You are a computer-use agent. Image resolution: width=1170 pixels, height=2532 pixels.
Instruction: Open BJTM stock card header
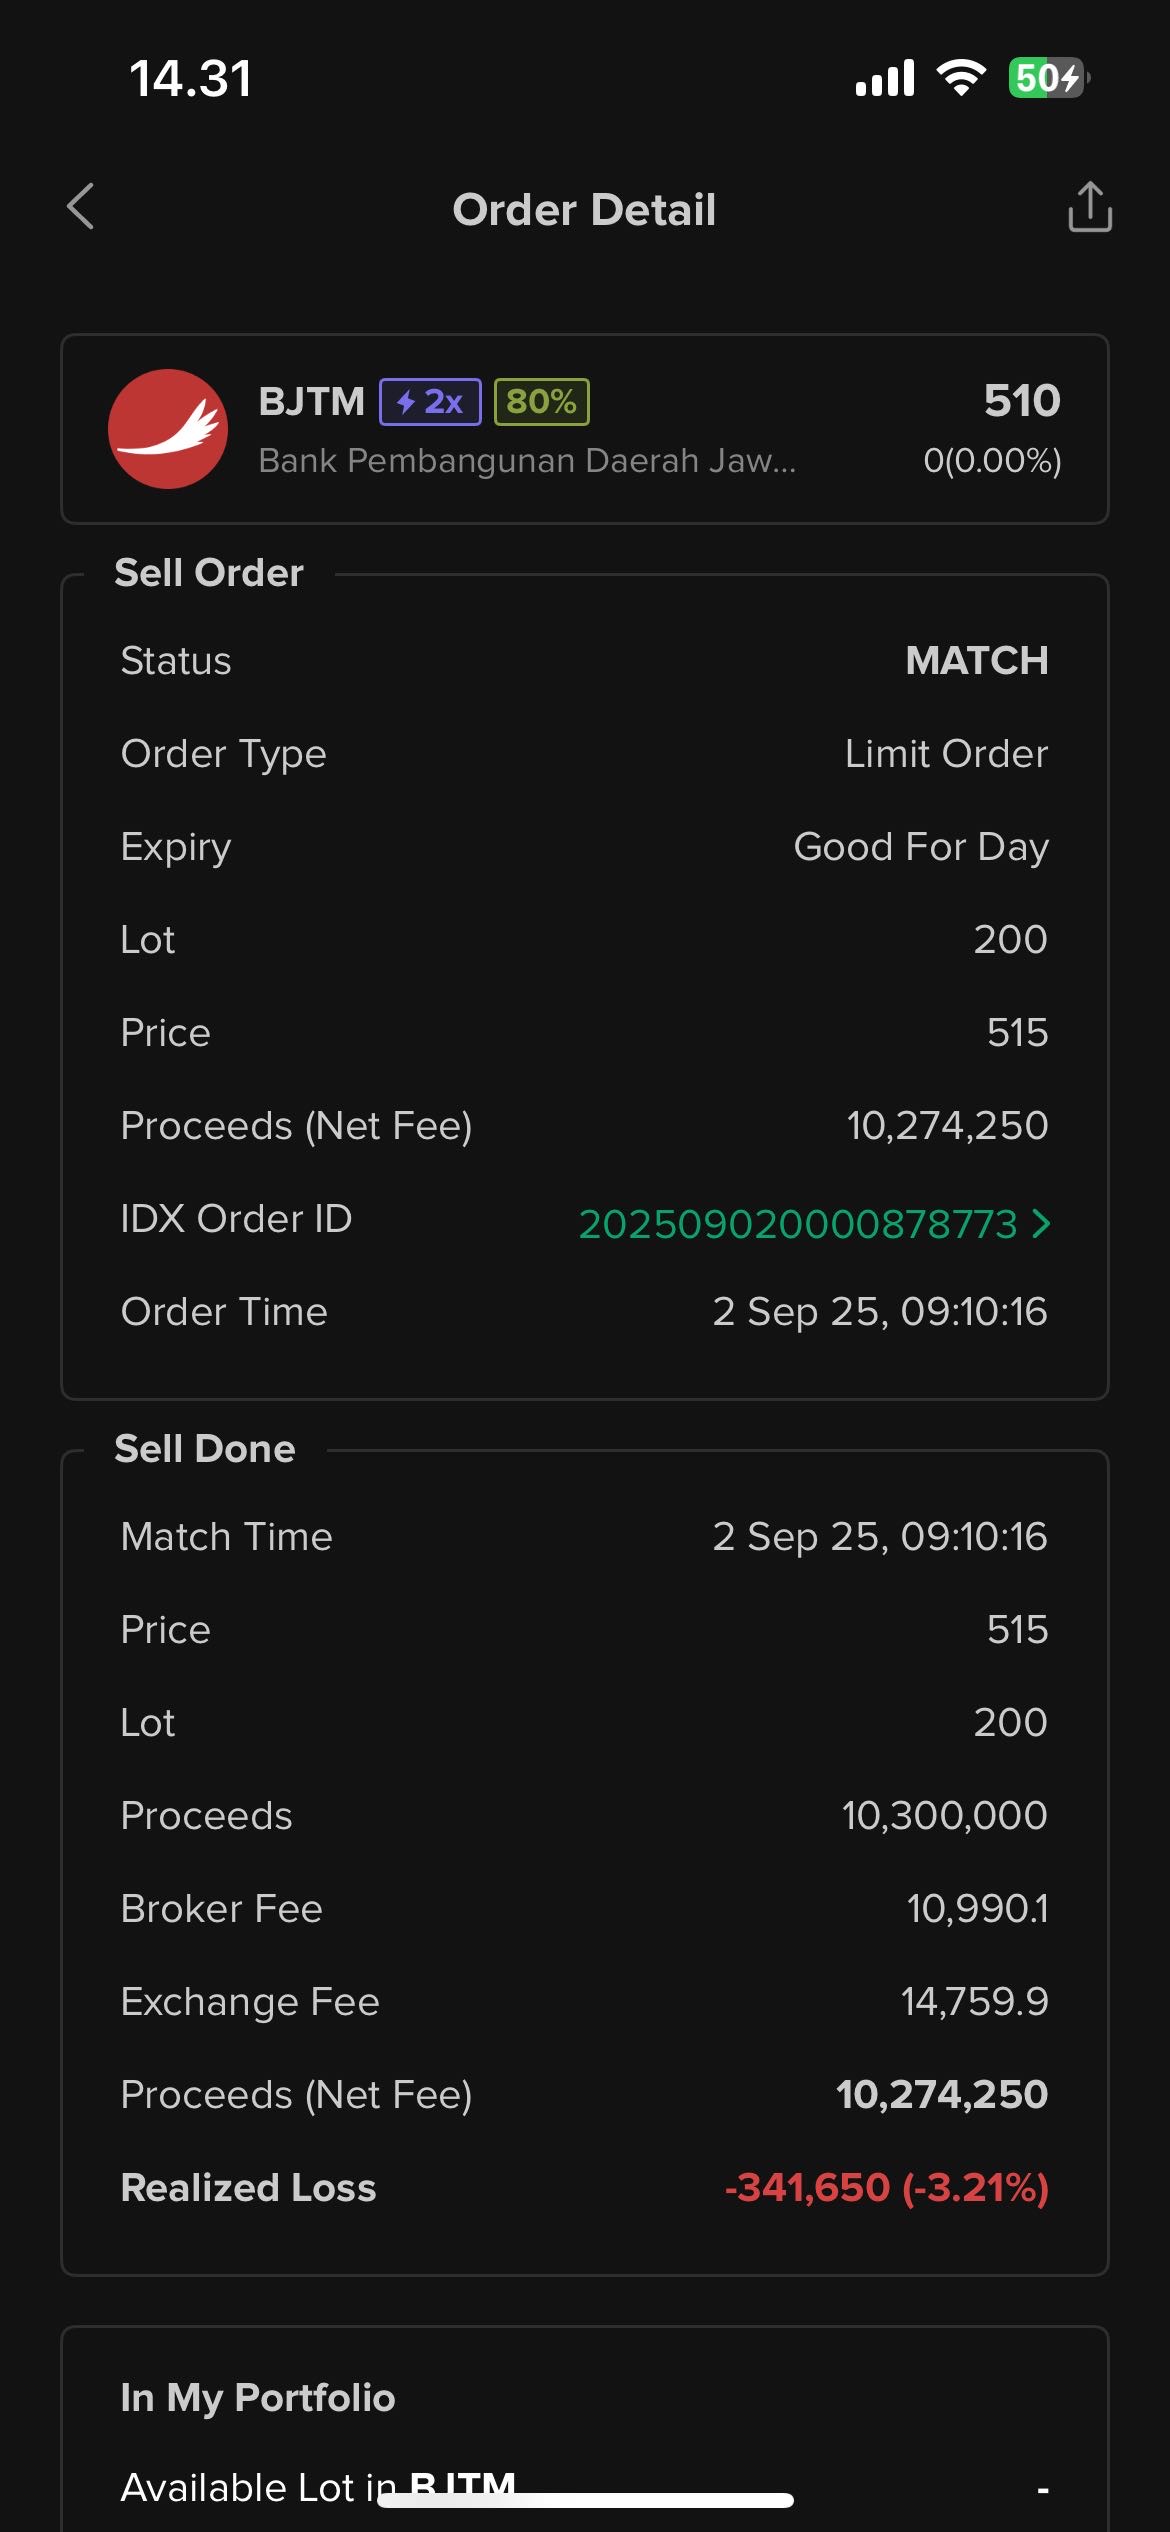pyautogui.click(x=585, y=429)
